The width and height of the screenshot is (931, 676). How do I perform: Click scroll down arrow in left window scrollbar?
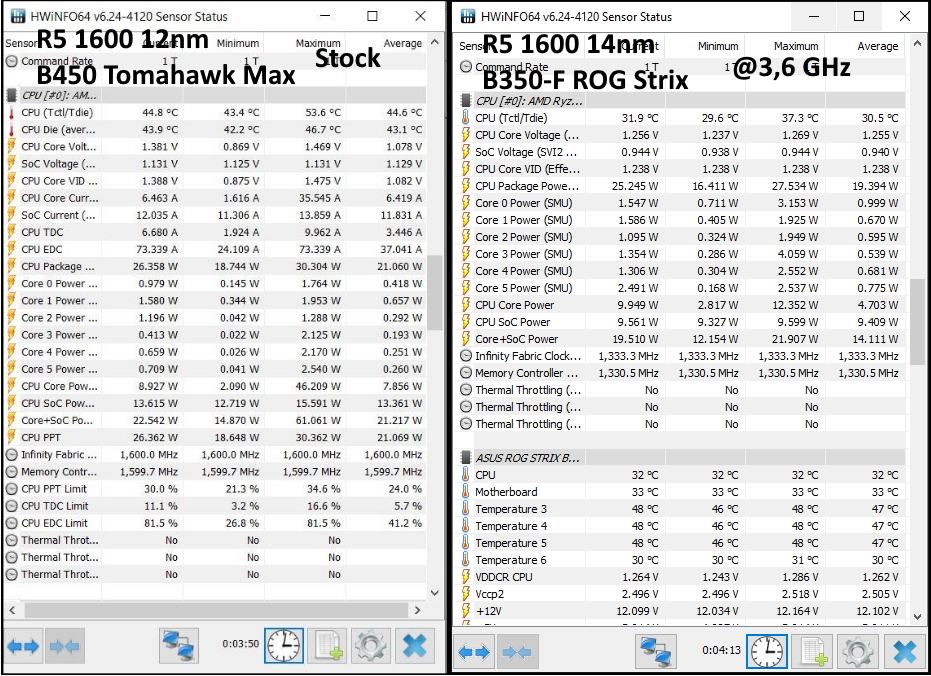point(435,592)
